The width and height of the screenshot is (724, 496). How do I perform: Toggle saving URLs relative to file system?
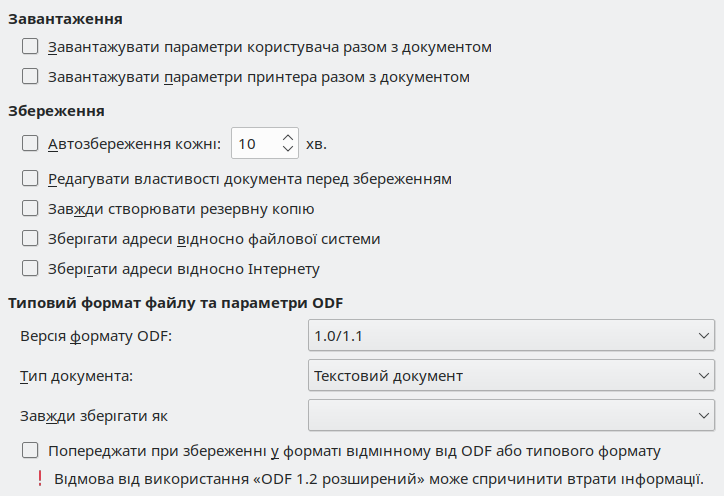(30, 239)
